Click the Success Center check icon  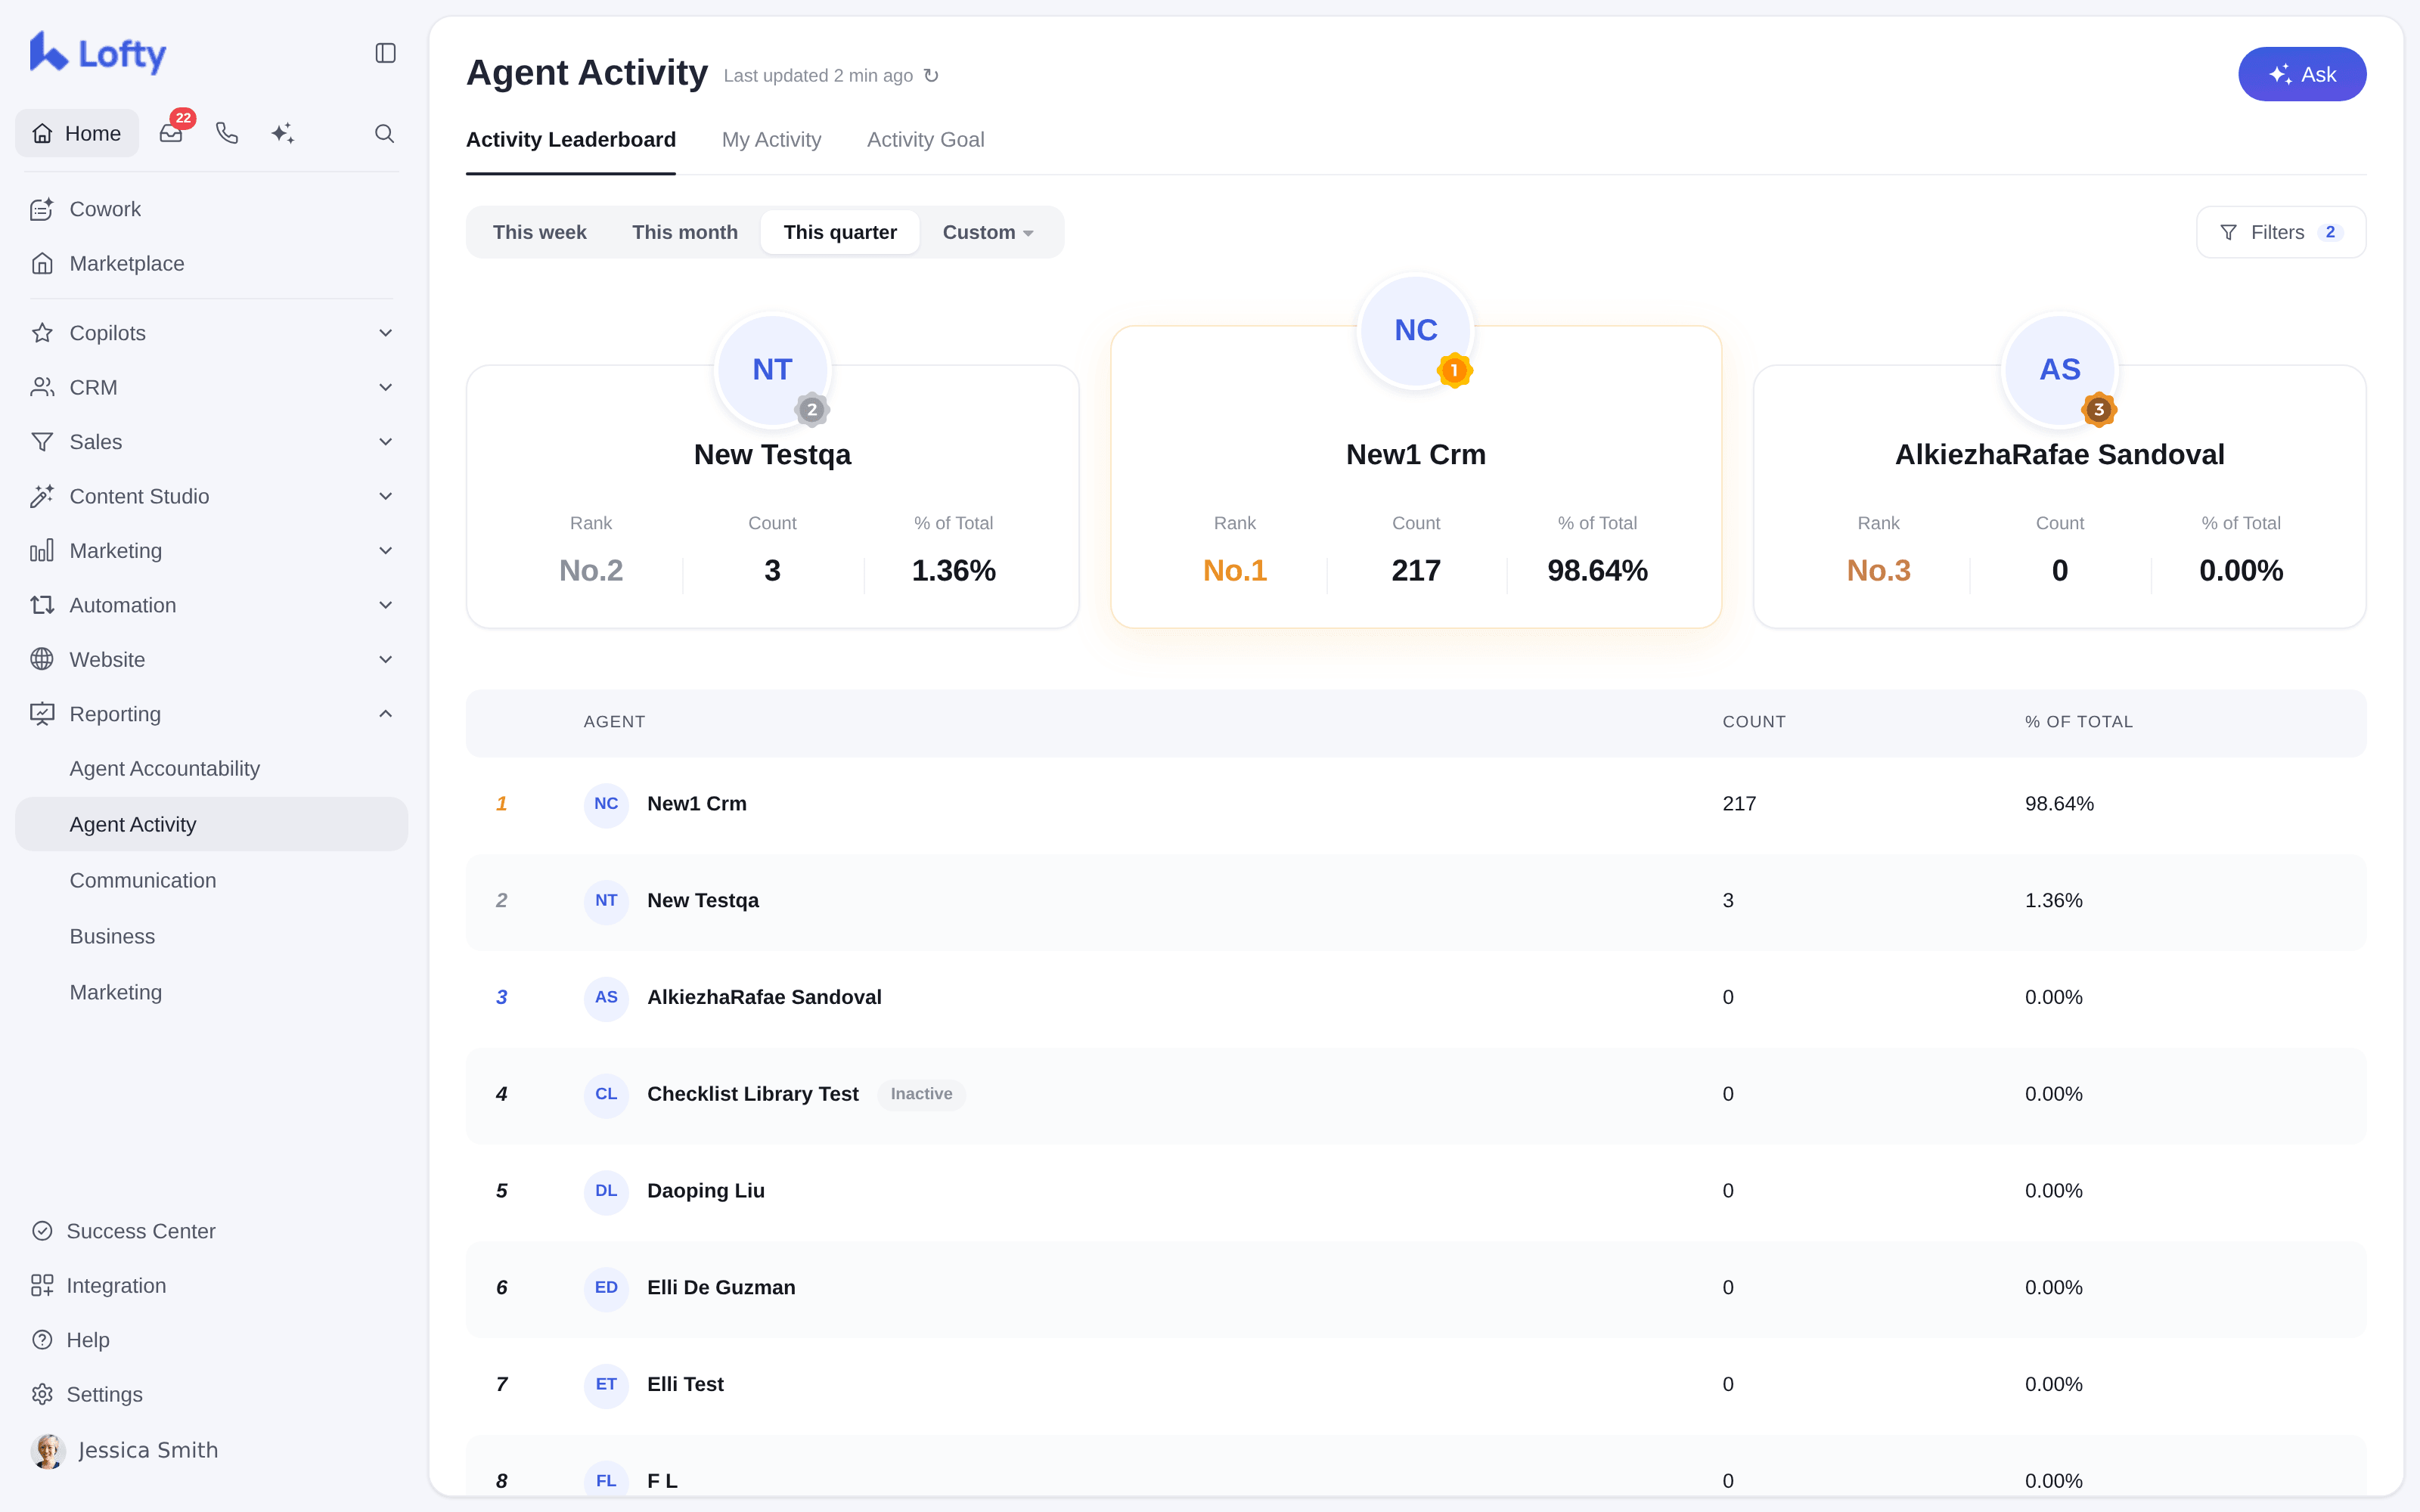(x=42, y=1231)
